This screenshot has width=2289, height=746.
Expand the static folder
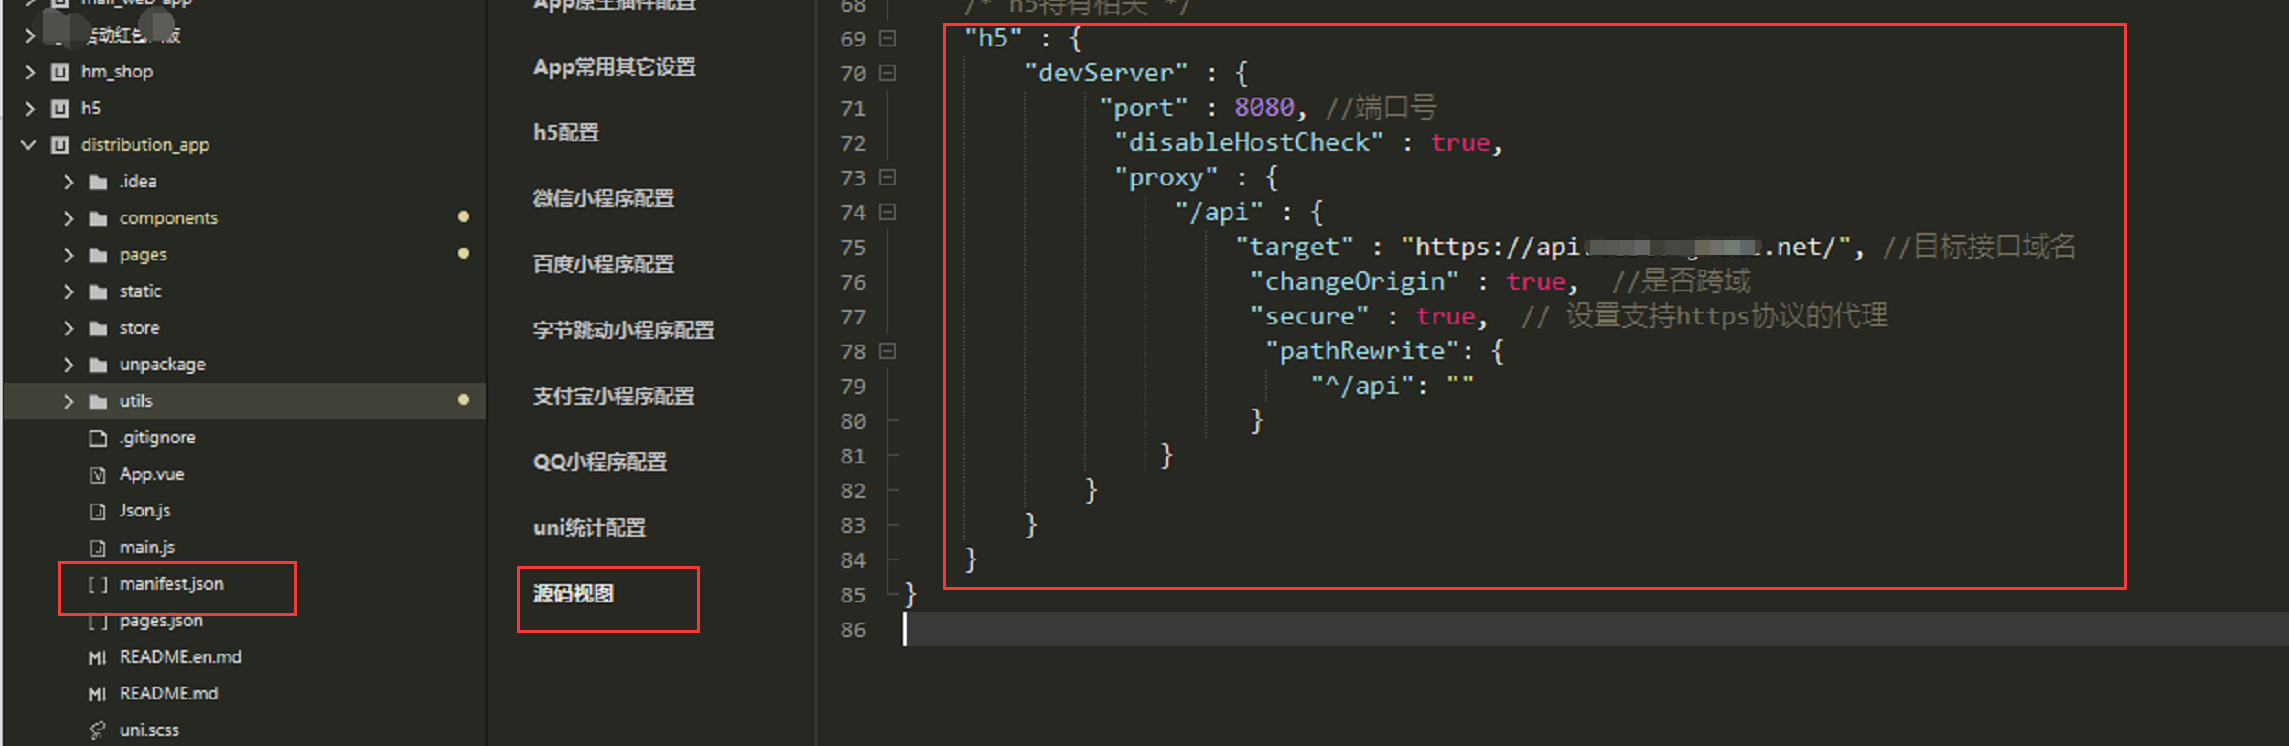click(68, 292)
